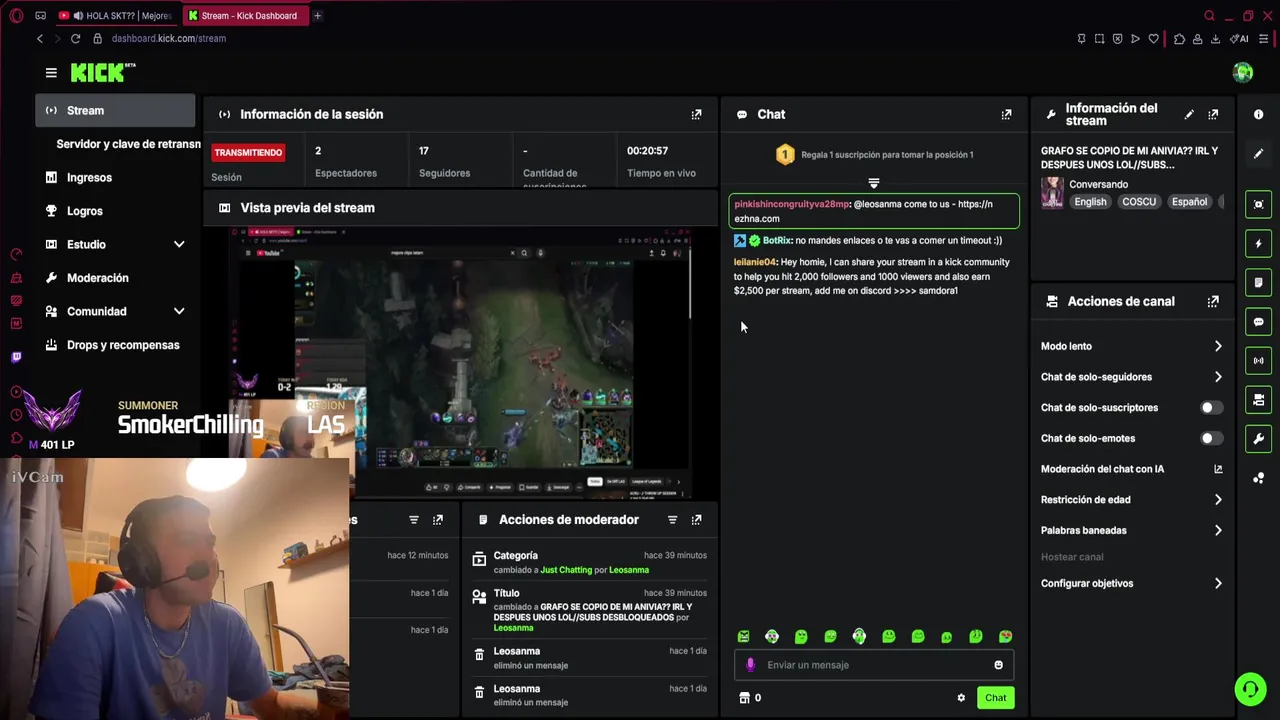The width and height of the screenshot is (1280, 720).
Task: Click the TRANSMITIENDO status badge
Action: click(x=248, y=152)
